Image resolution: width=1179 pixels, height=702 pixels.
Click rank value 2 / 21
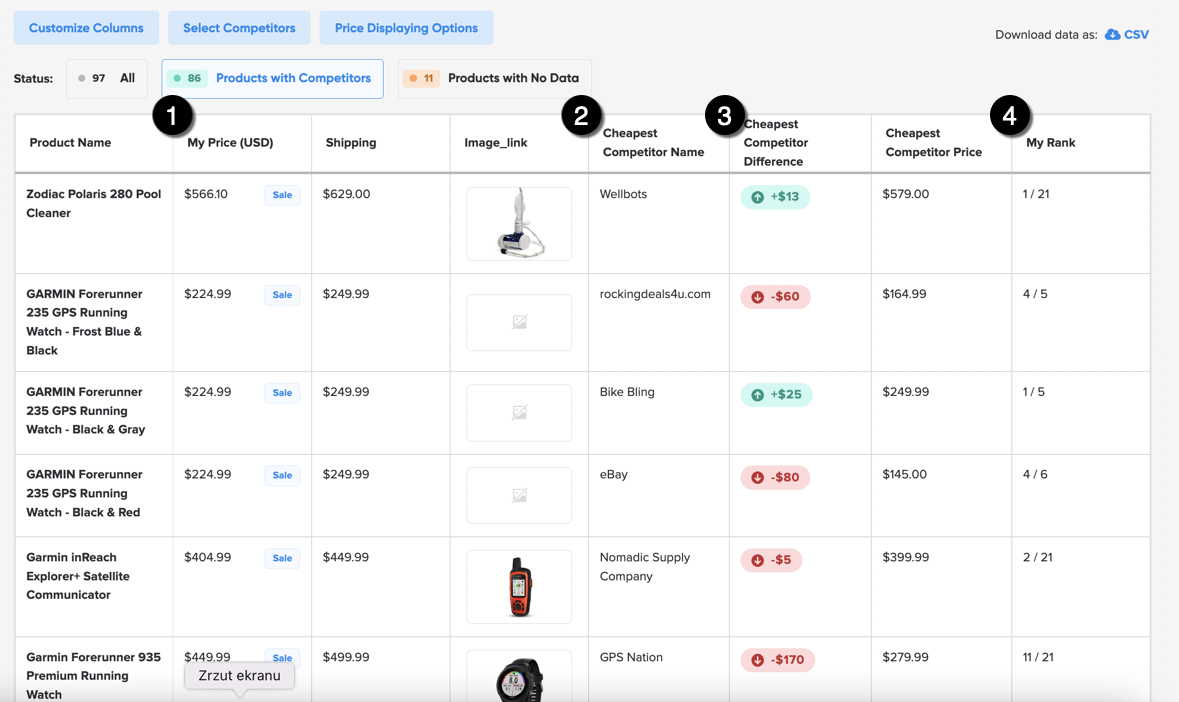click(1038, 557)
